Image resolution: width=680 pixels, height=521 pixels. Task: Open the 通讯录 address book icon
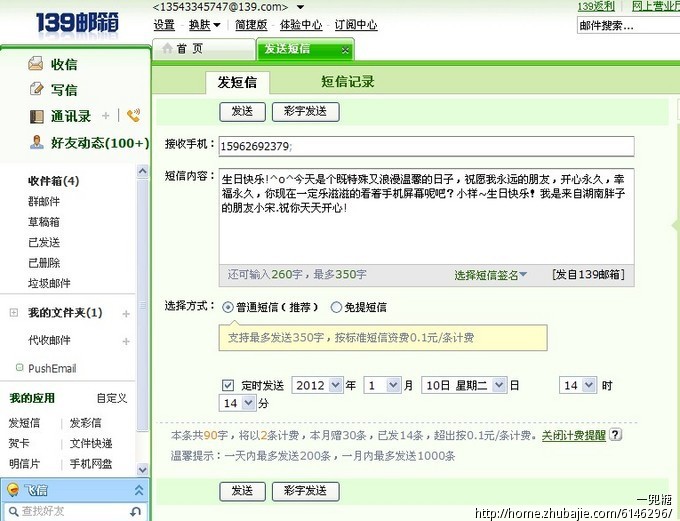[36, 116]
